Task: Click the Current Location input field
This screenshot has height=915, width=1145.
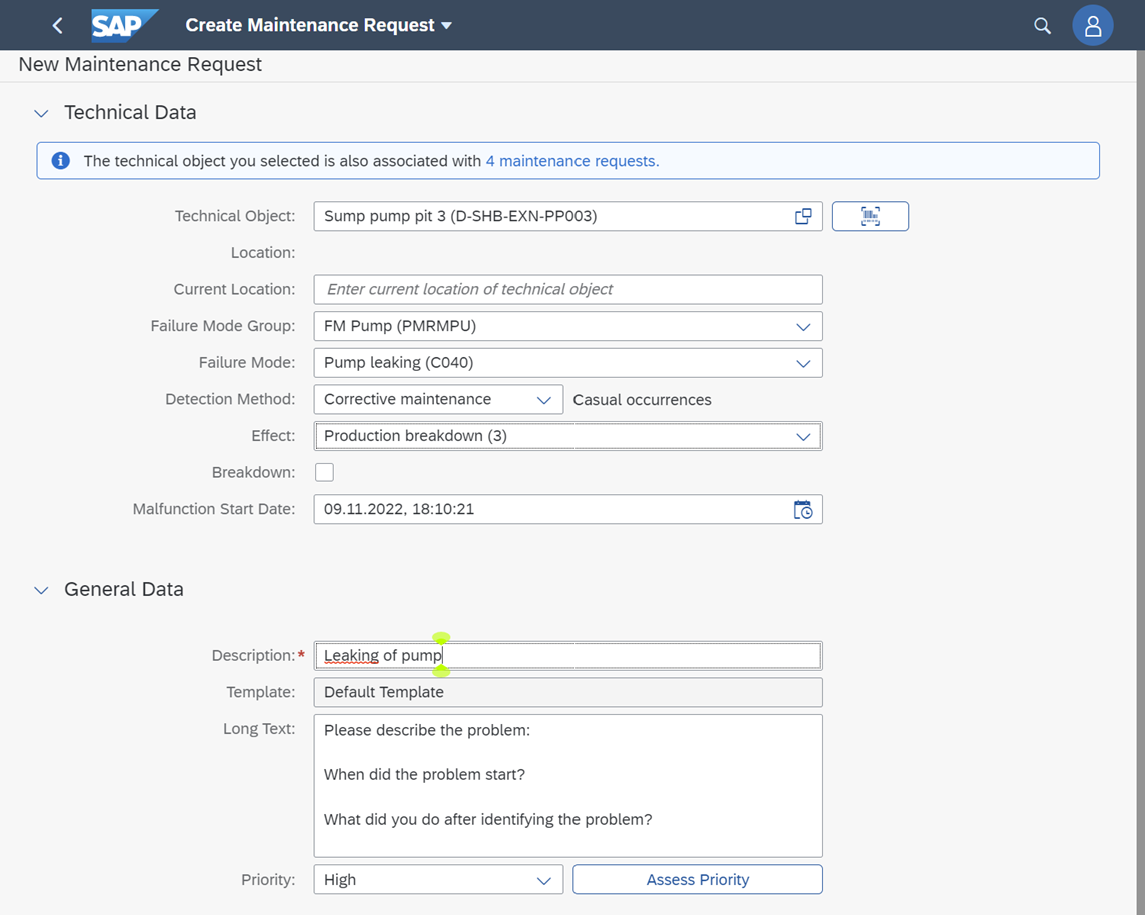Action: 568,289
